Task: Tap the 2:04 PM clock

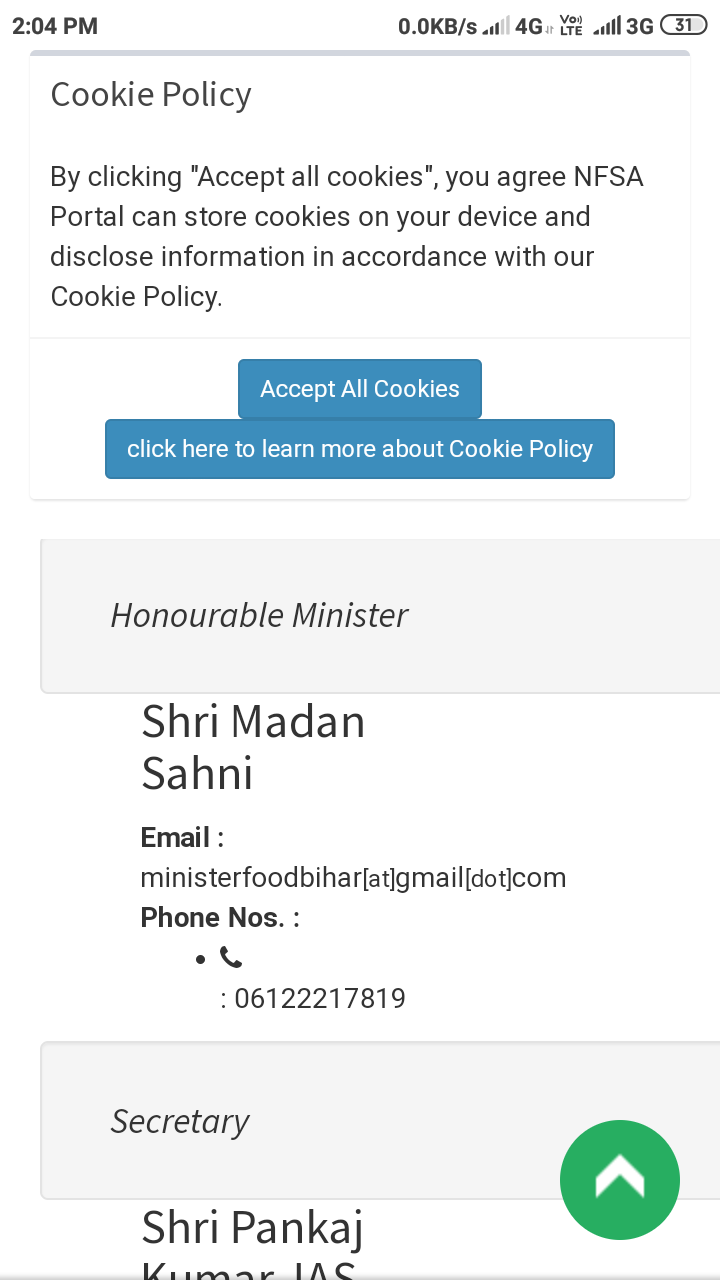Action: point(55,26)
